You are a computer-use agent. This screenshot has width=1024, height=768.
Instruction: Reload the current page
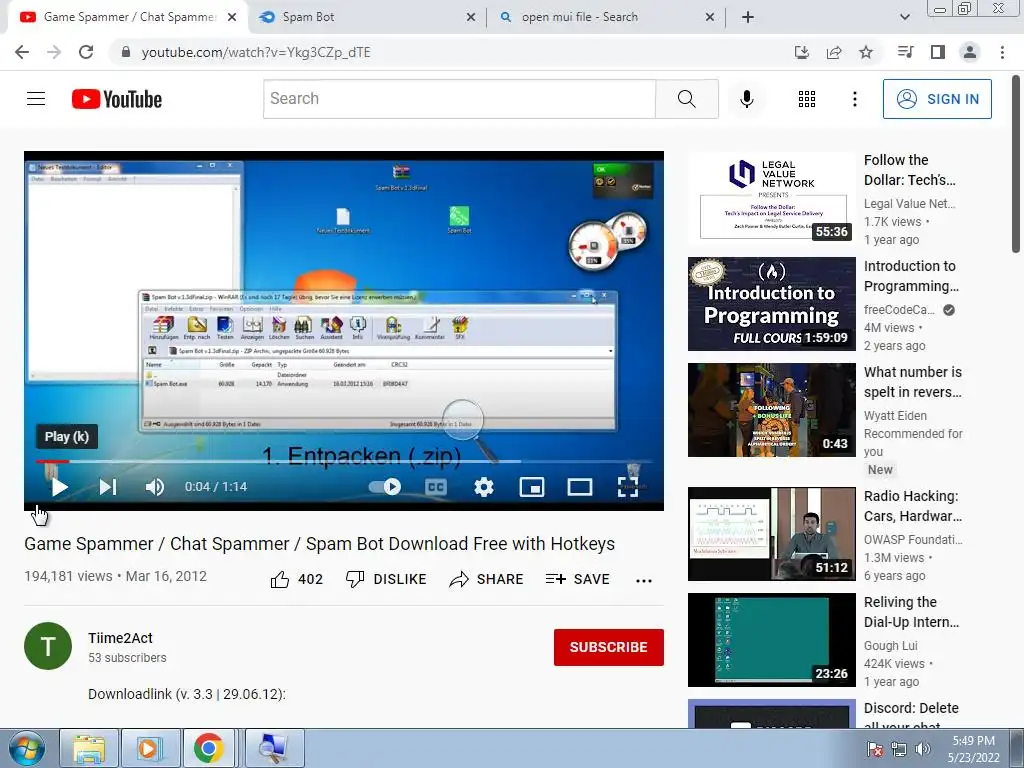tap(86, 52)
